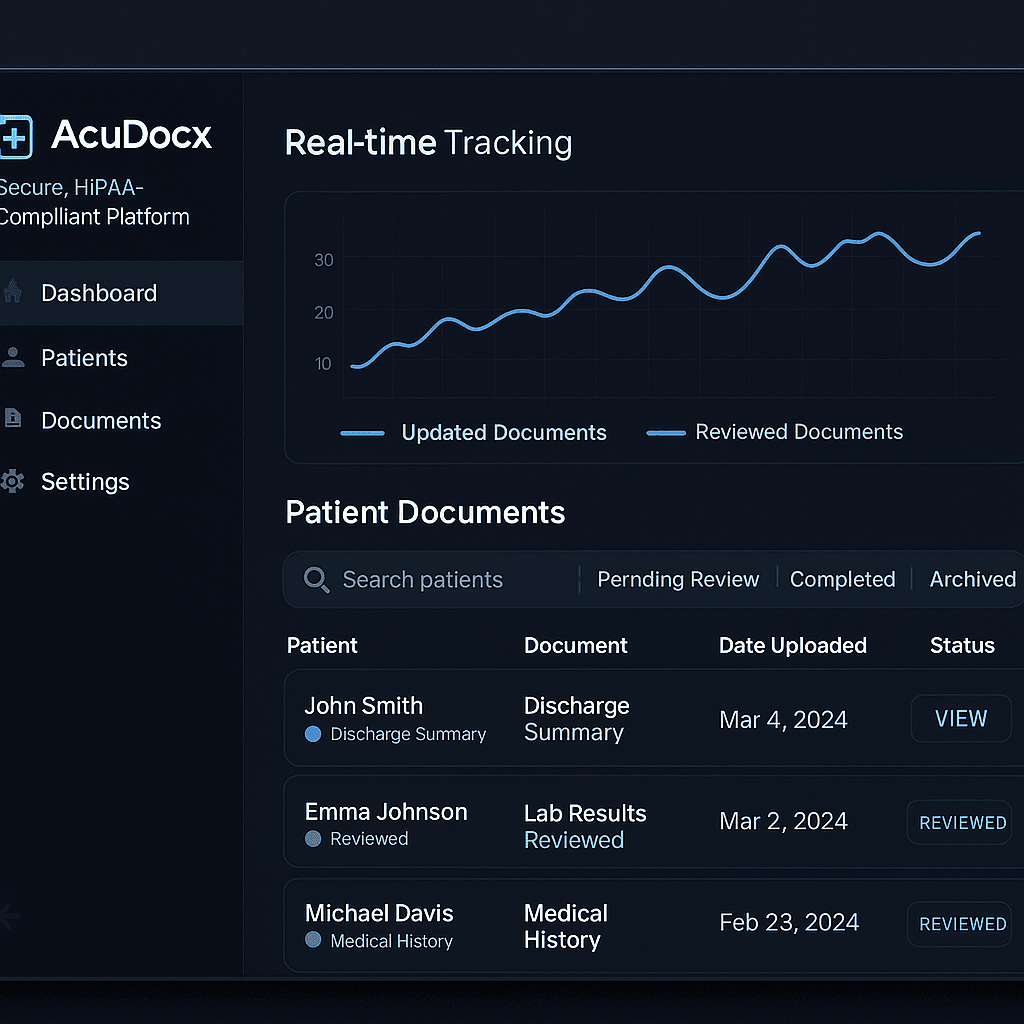Select the Archived tab

click(x=971, y=579)
